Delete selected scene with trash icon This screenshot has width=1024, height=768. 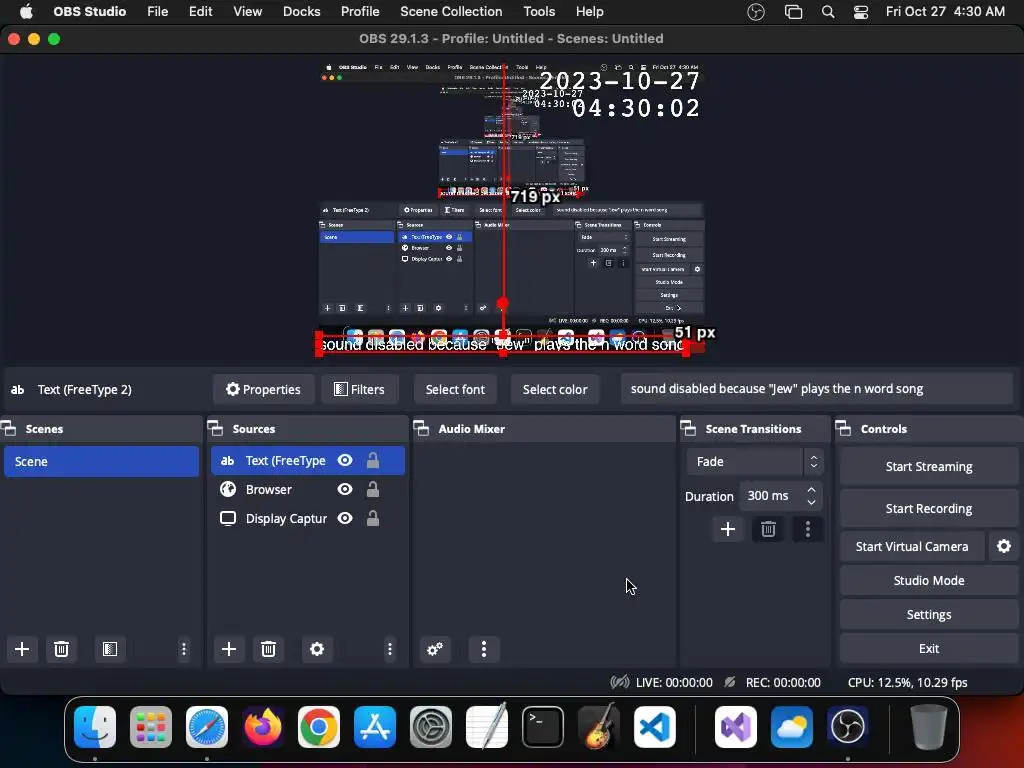pyautogui.click(x=61, y=649)
